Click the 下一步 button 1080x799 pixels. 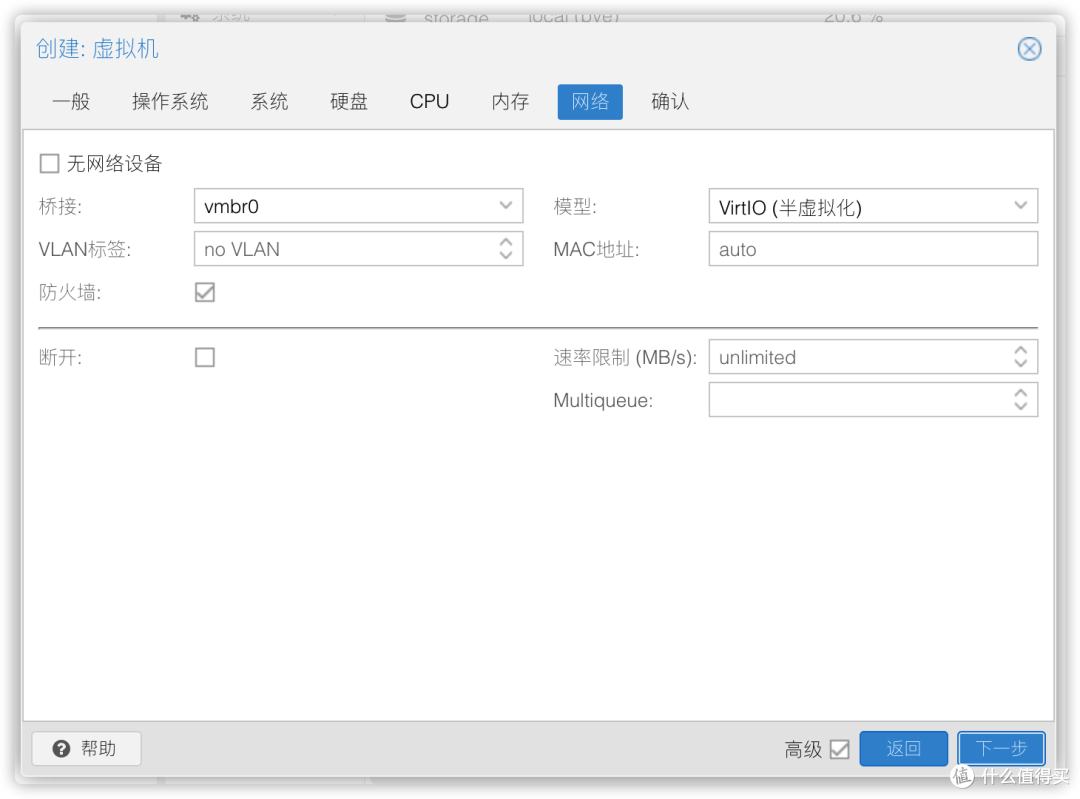point(1000,748)
